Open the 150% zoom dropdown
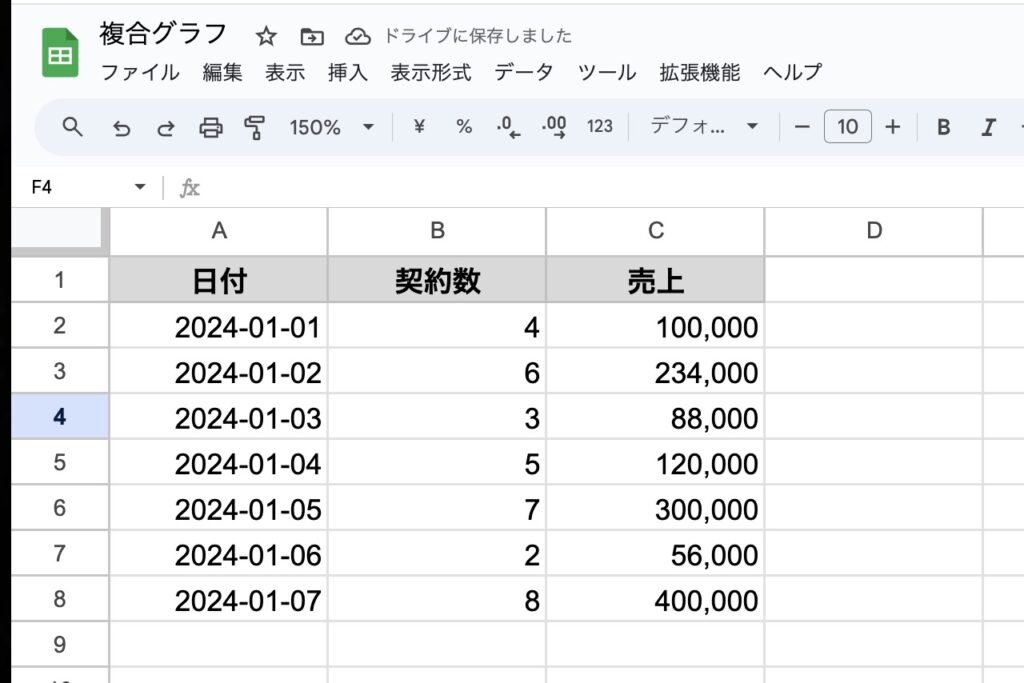The height and width of the screenshot is (683, 1024). click(331, 127)
